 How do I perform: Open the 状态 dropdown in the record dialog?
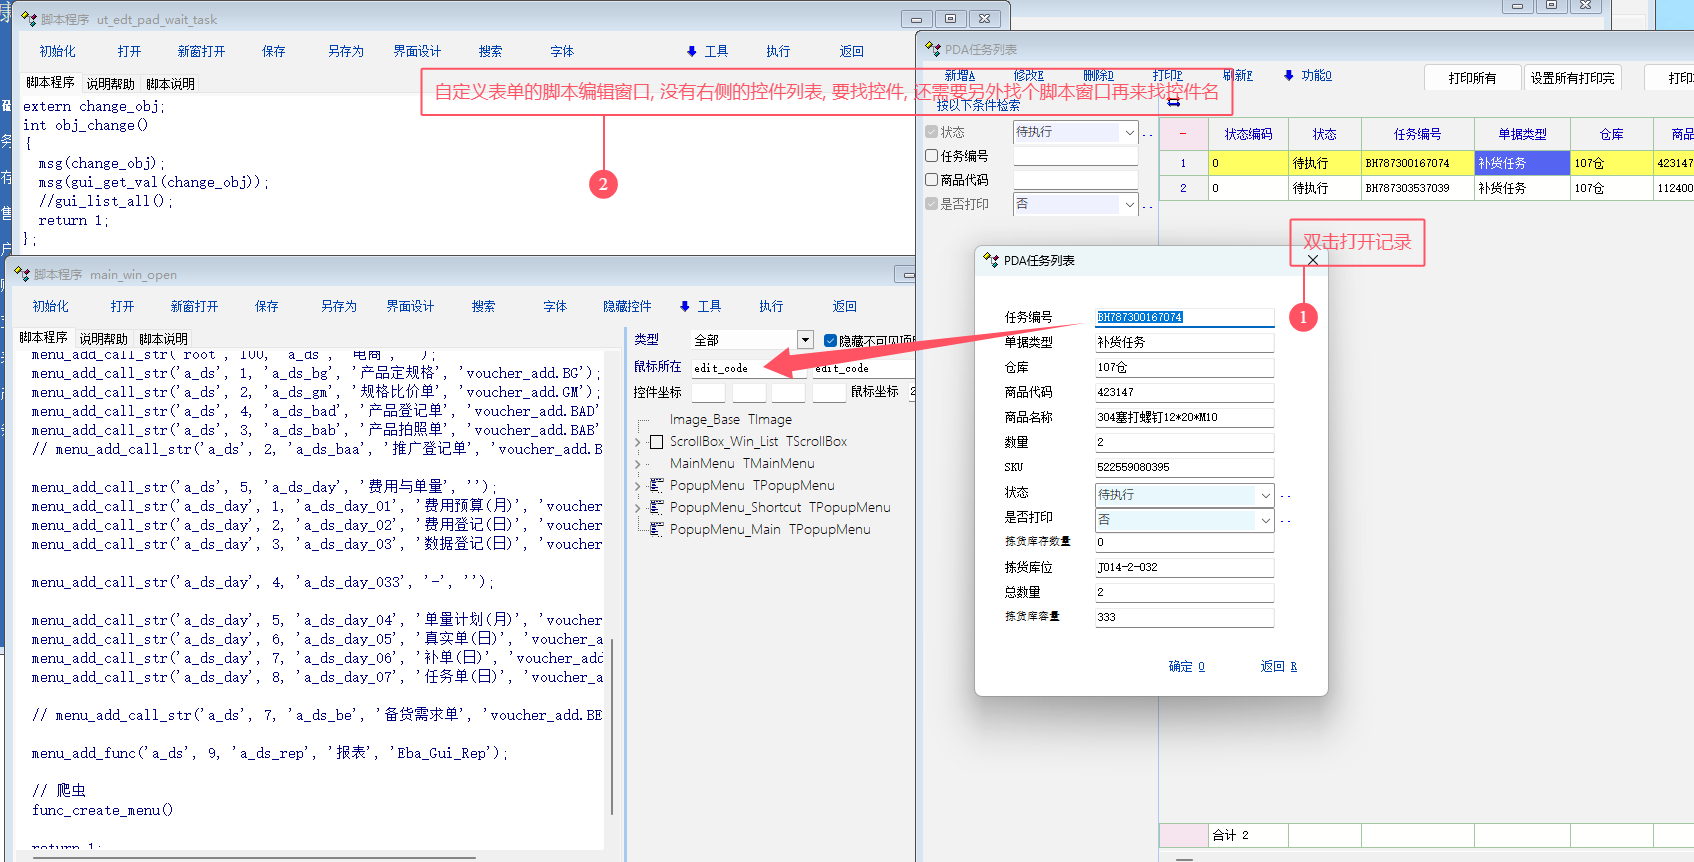(1265, 495)
